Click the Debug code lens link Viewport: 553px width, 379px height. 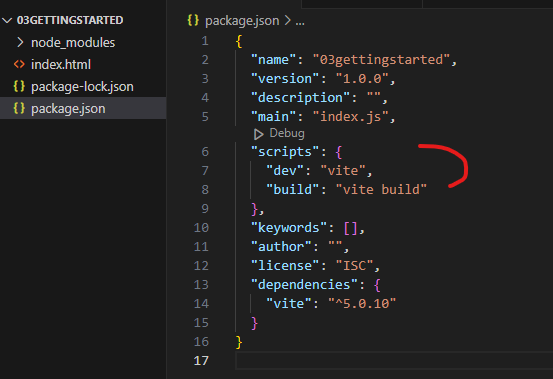pyautogui.click(x=287, y=133)
